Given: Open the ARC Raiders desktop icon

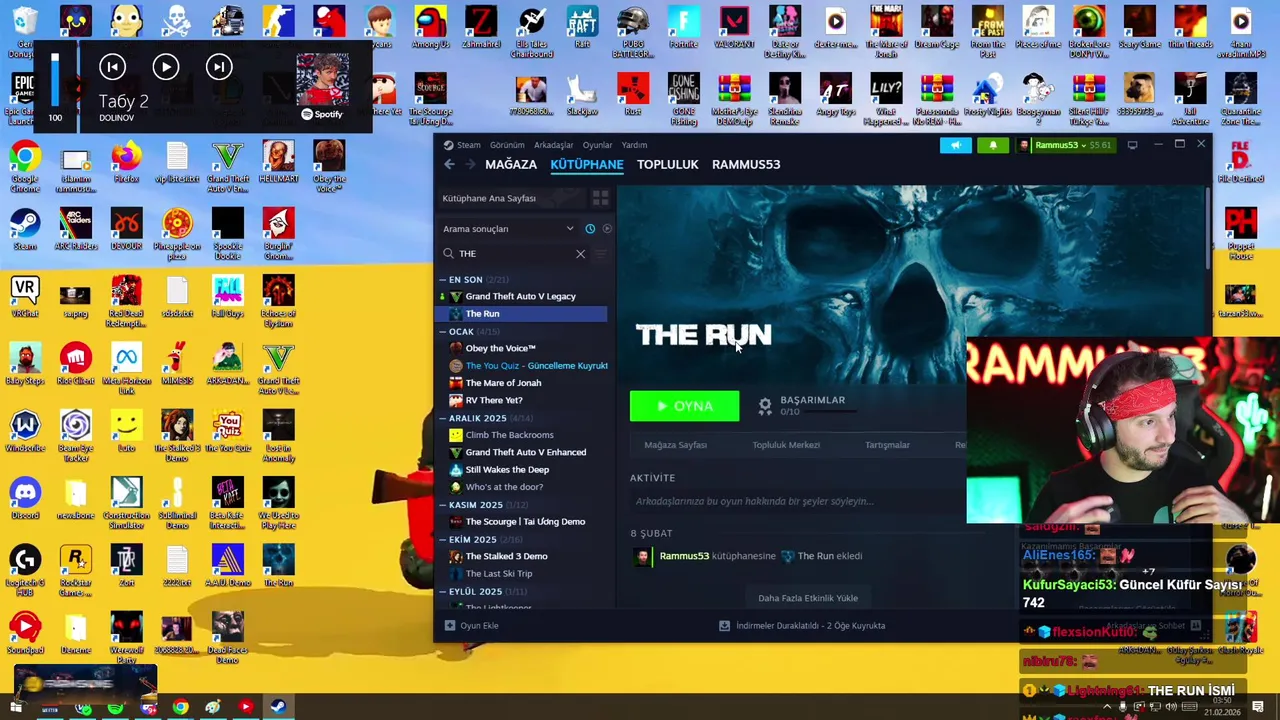Looking at the screenshot, I should tap(75, 230).
